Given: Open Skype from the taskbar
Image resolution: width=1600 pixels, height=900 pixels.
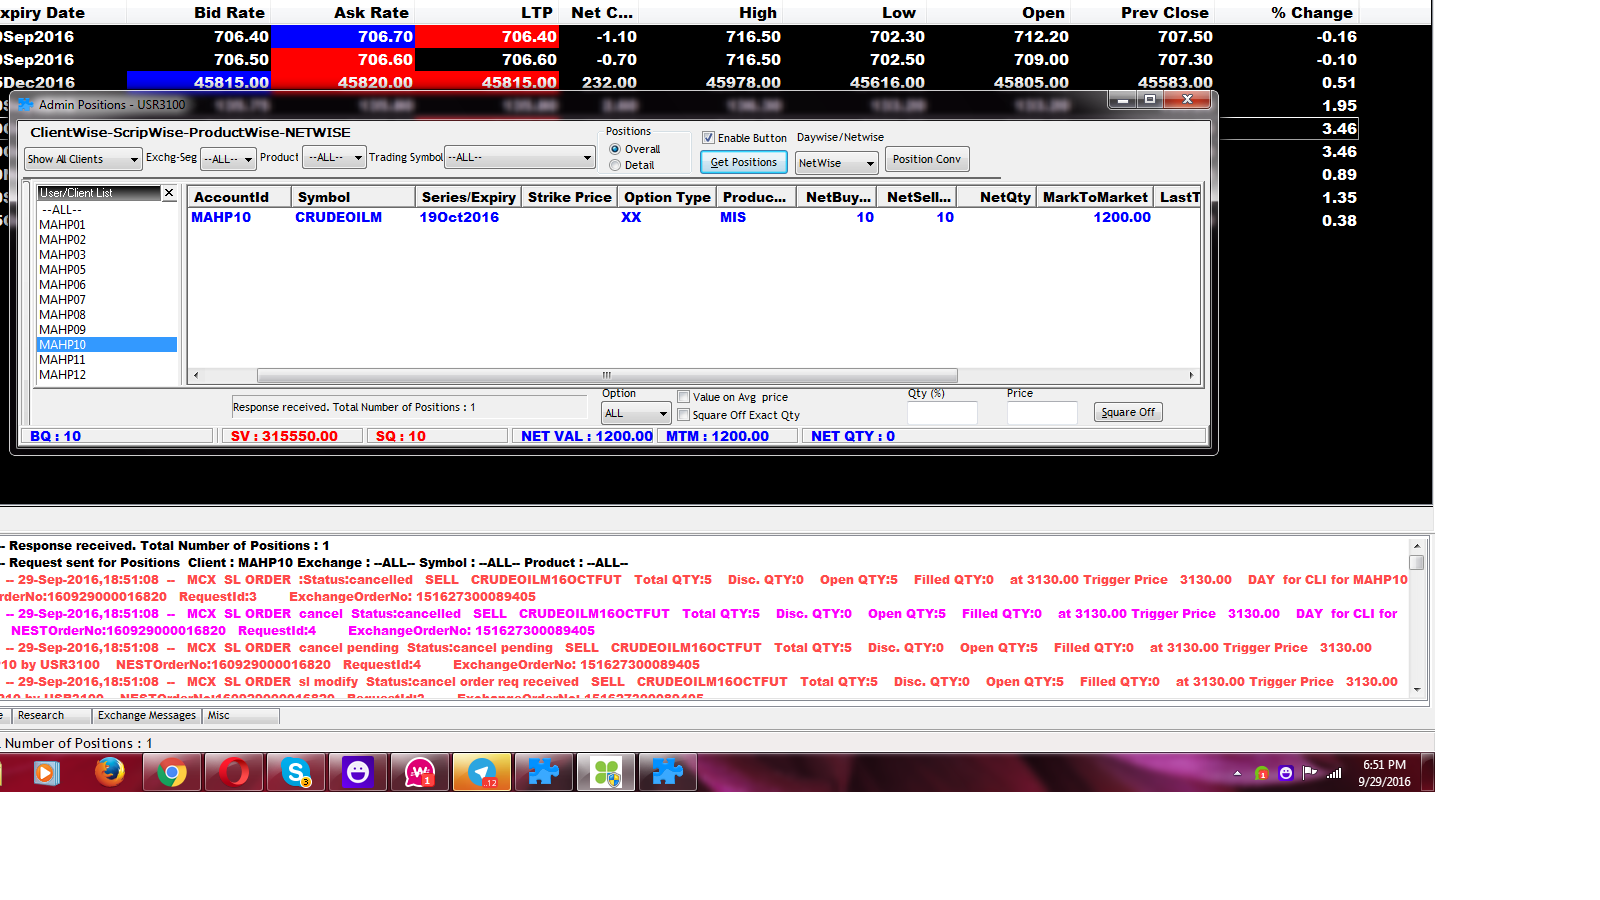Looking at the screenshot, I should (x=296, y=772).
